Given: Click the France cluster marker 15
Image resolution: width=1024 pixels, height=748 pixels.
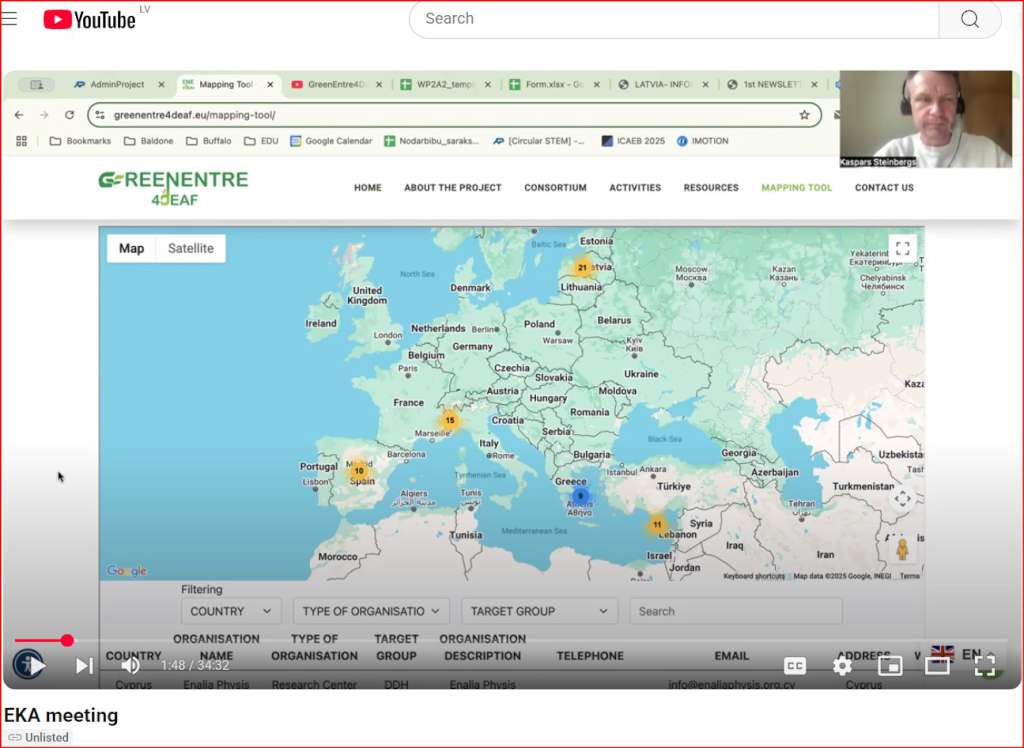Looking at the screenshot, I should tap(450, 421).
